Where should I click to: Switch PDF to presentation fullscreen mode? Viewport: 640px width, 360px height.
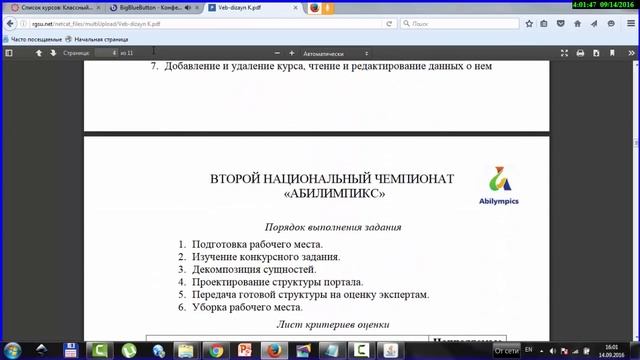(x=564, y=53)
